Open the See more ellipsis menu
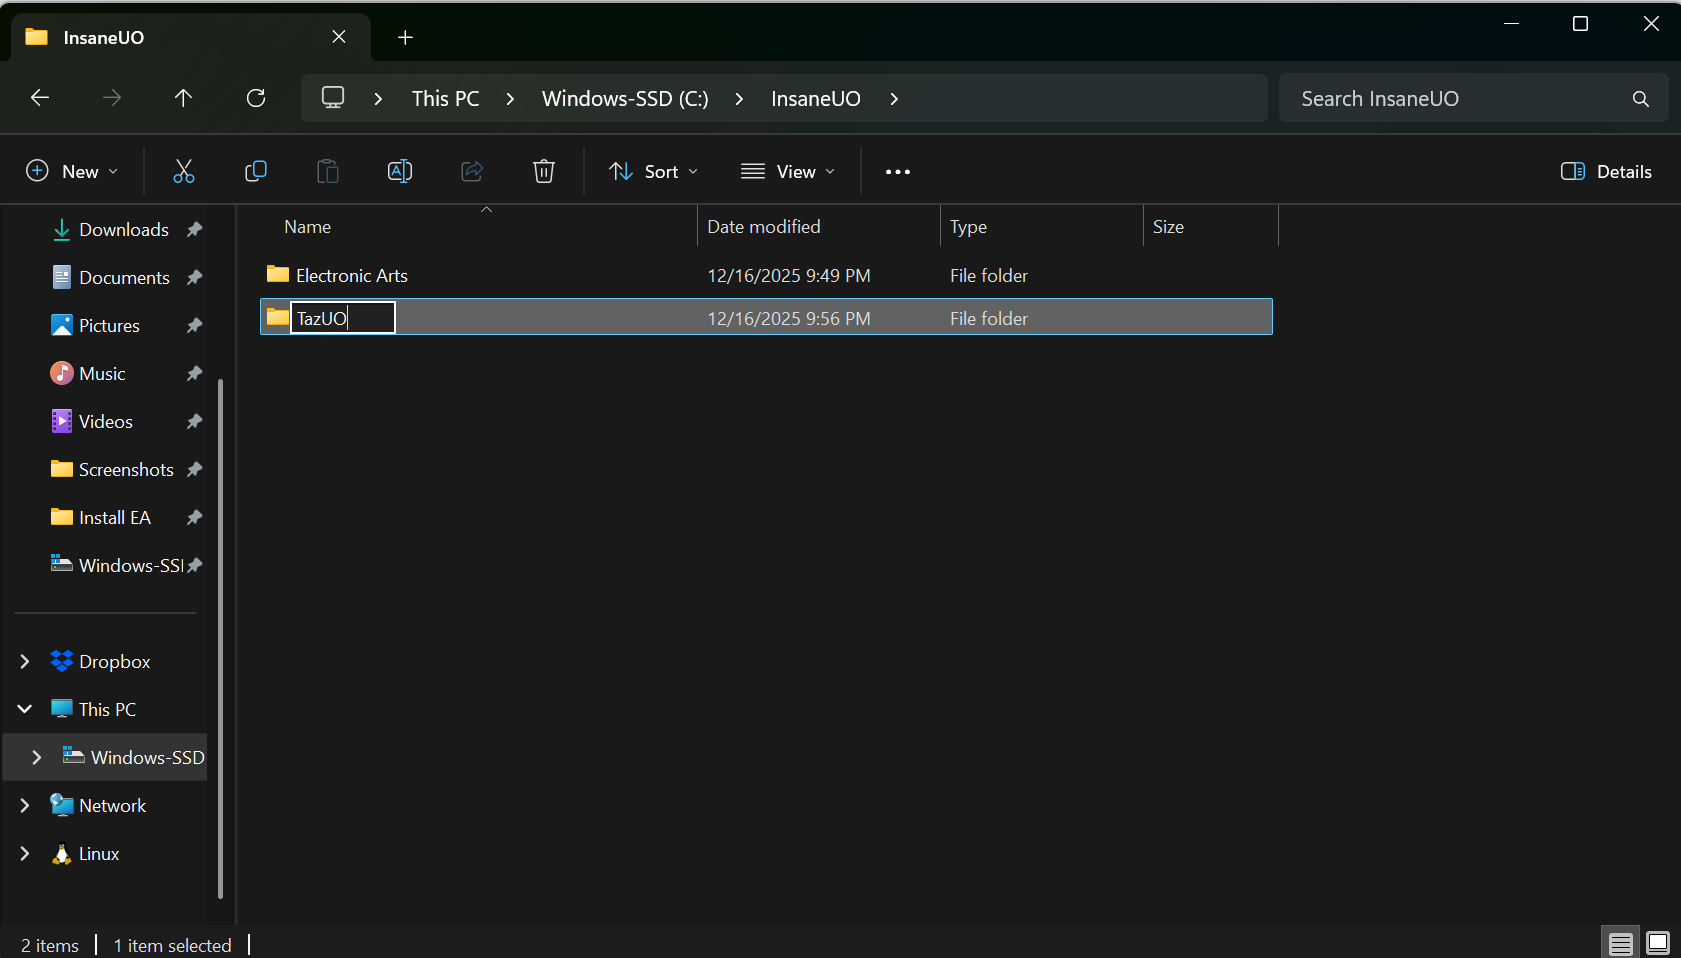The height and width of the screenshot is (958, 1681). click(897, 172)
